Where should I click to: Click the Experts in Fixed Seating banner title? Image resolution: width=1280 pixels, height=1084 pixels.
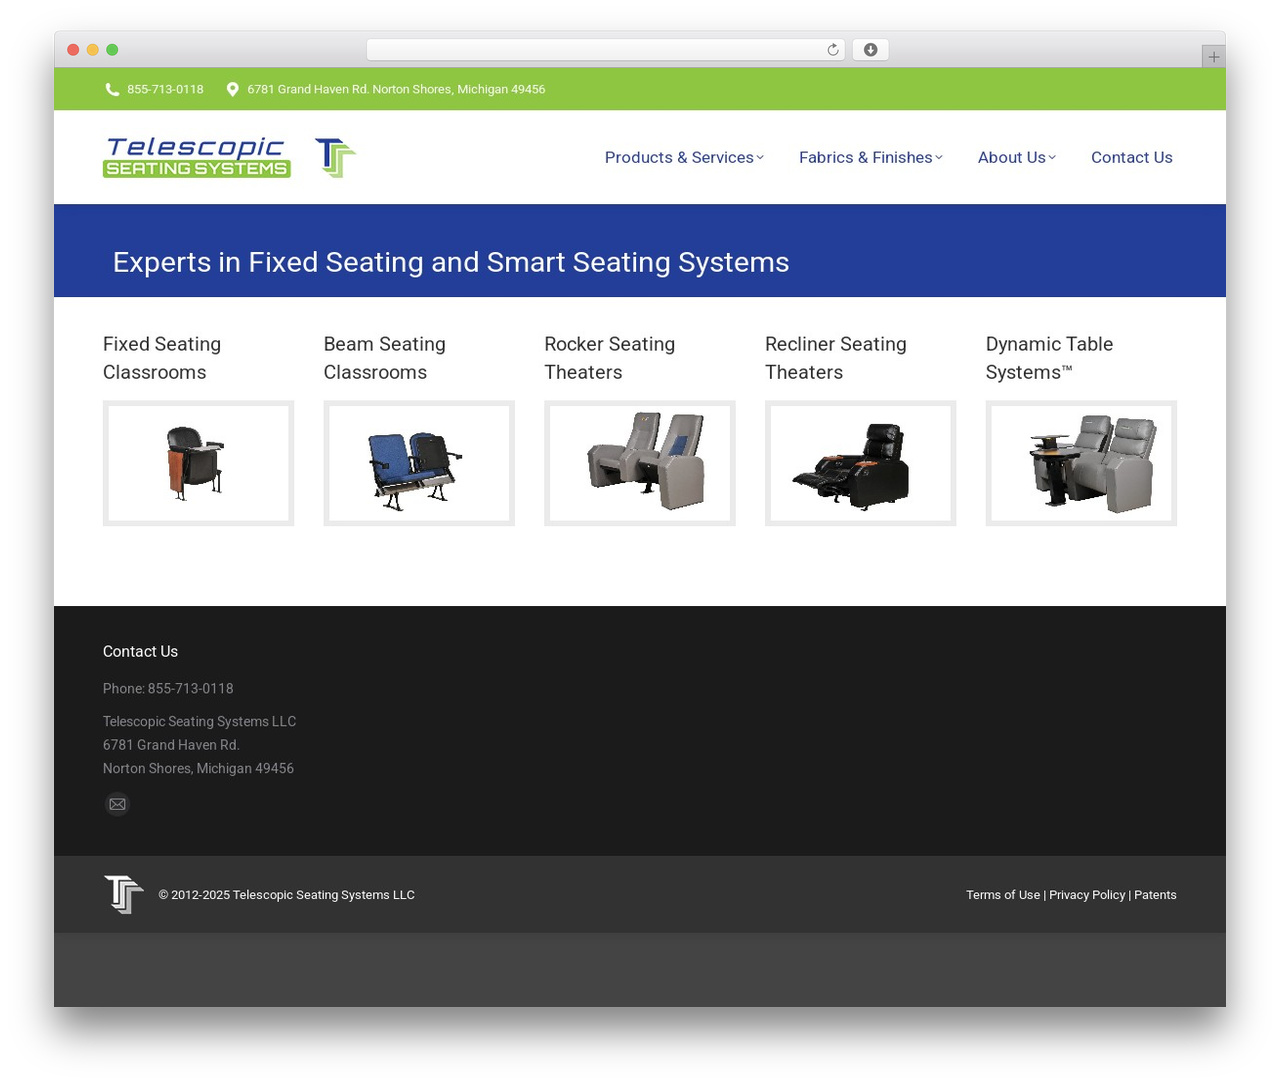pyautogui.click(x=451, y=262)
